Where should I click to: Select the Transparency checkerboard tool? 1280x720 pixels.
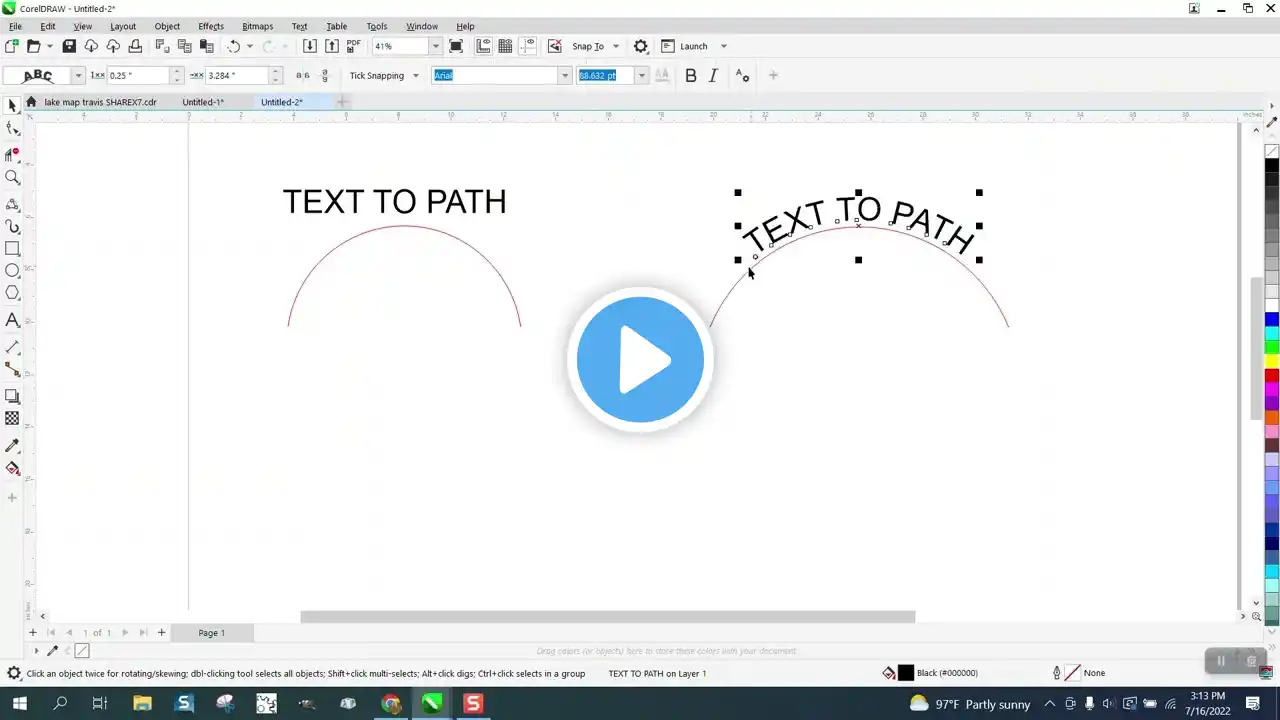coord(12,419)
